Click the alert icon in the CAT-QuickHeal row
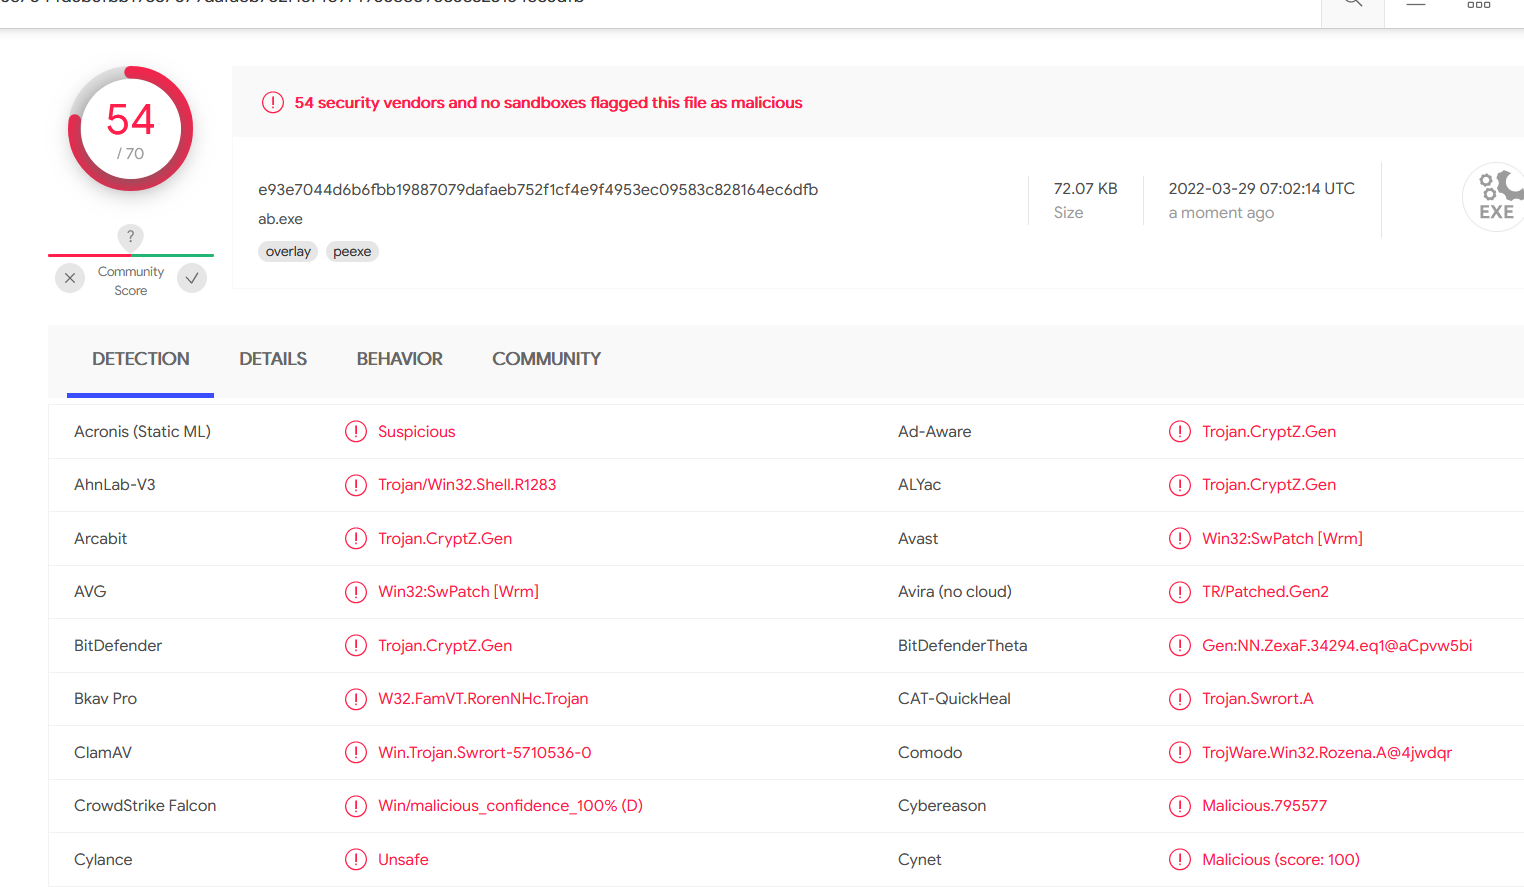The height and width of the screenshot is (887, 1524). point(1180,699)
